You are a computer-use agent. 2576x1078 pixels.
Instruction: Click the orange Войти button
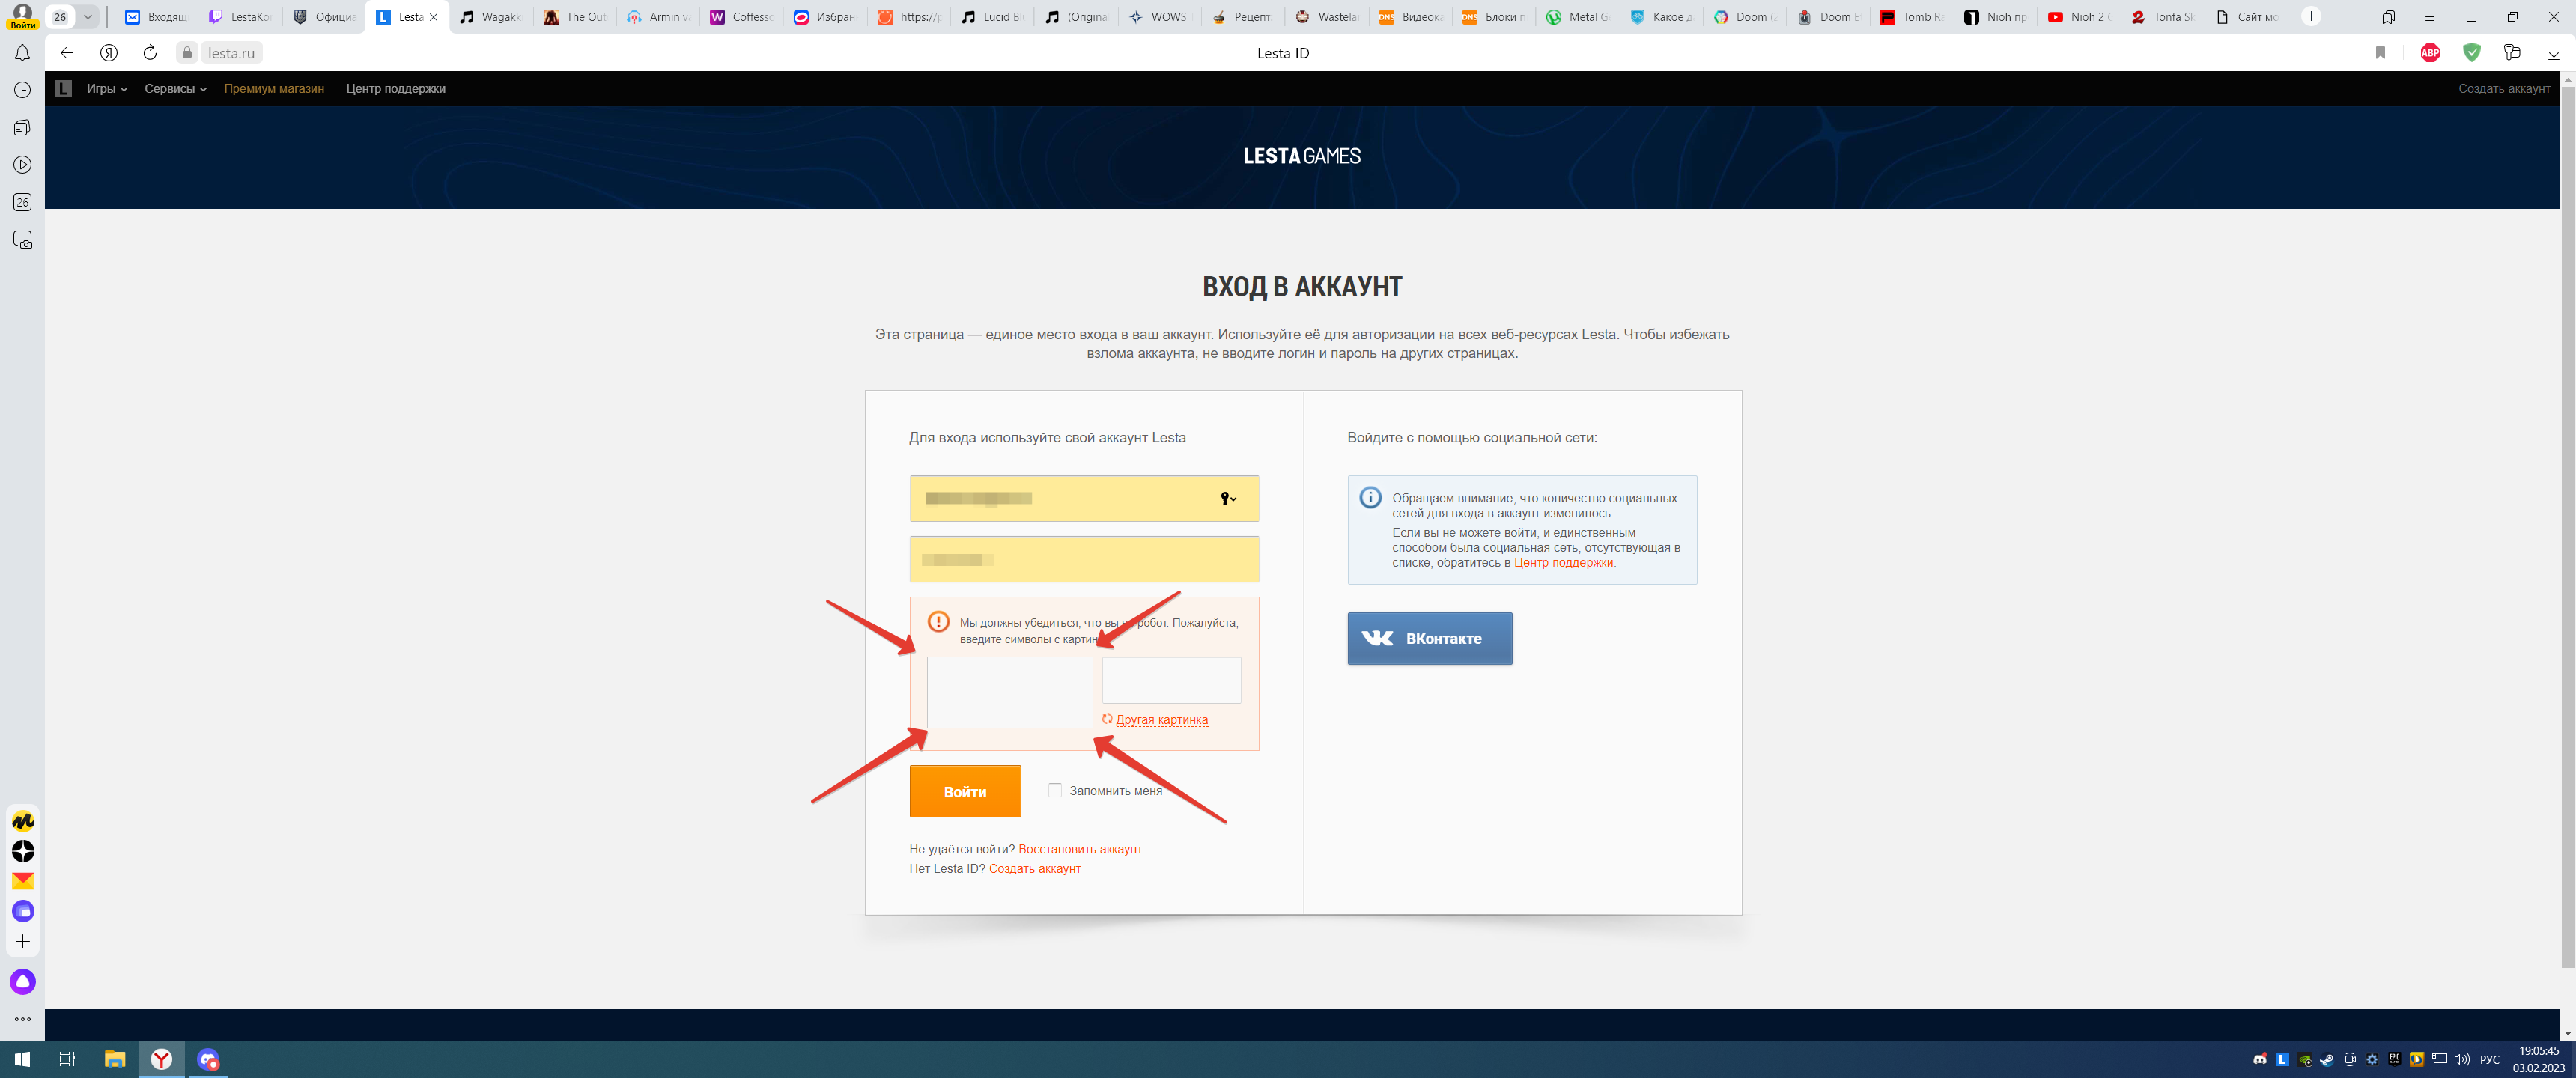click(x=965, y=791)
